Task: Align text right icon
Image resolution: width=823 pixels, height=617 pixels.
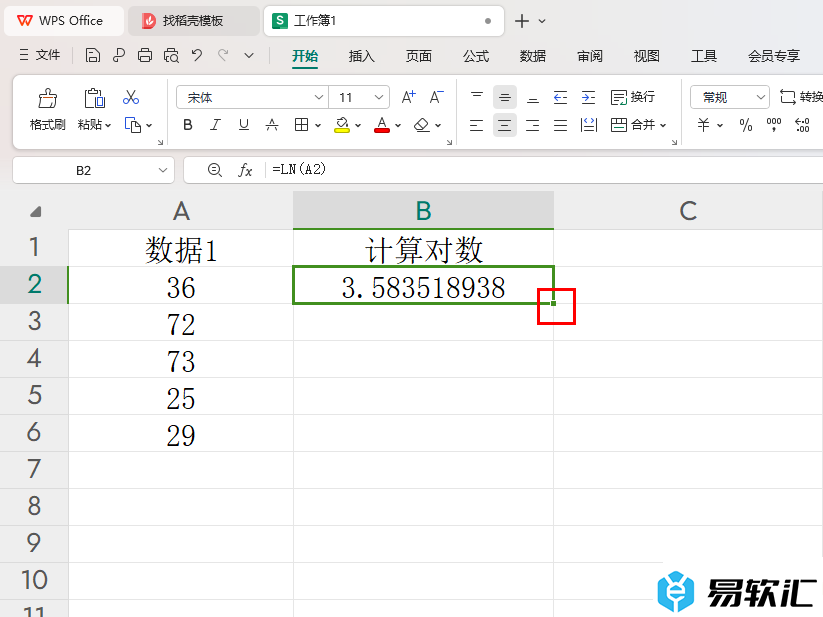Action: (533, 125)
